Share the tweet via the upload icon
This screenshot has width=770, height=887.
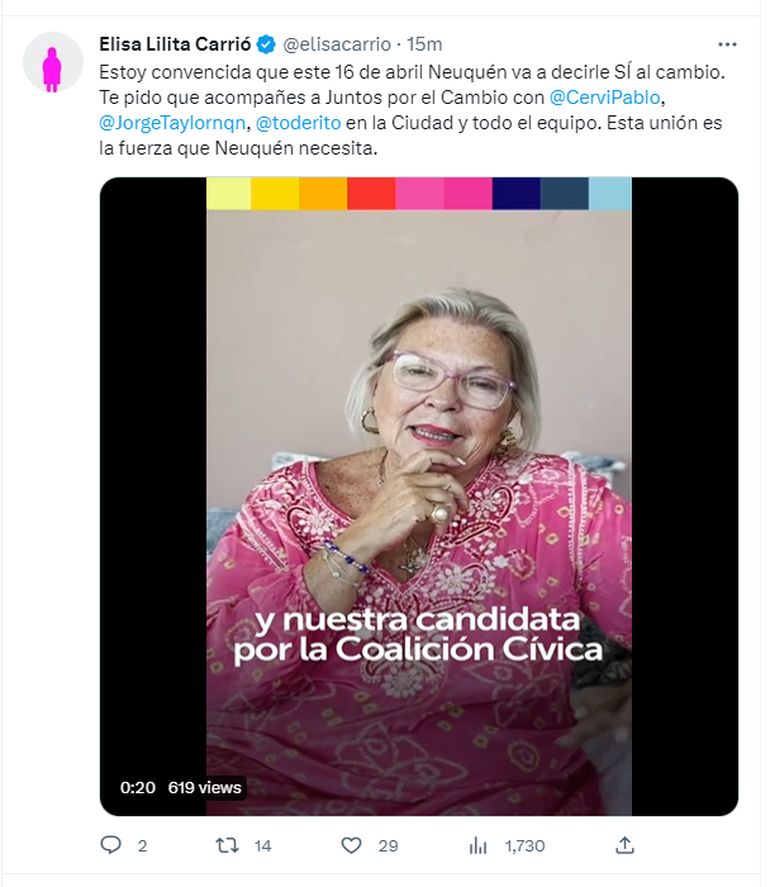click(x=625, y=846)
